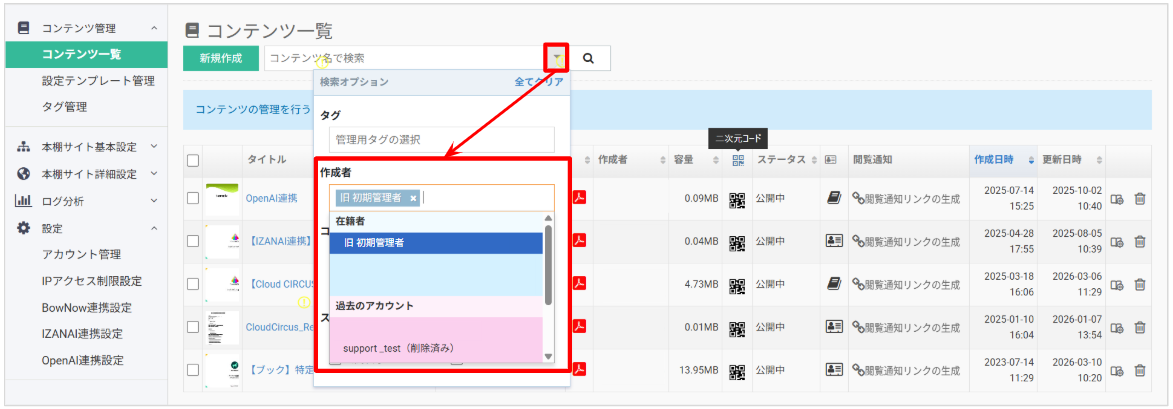Open タグ管理 in sidebar
This screenshot has height=409, width=1173.
pyautogui.click(x=64, y=107)
